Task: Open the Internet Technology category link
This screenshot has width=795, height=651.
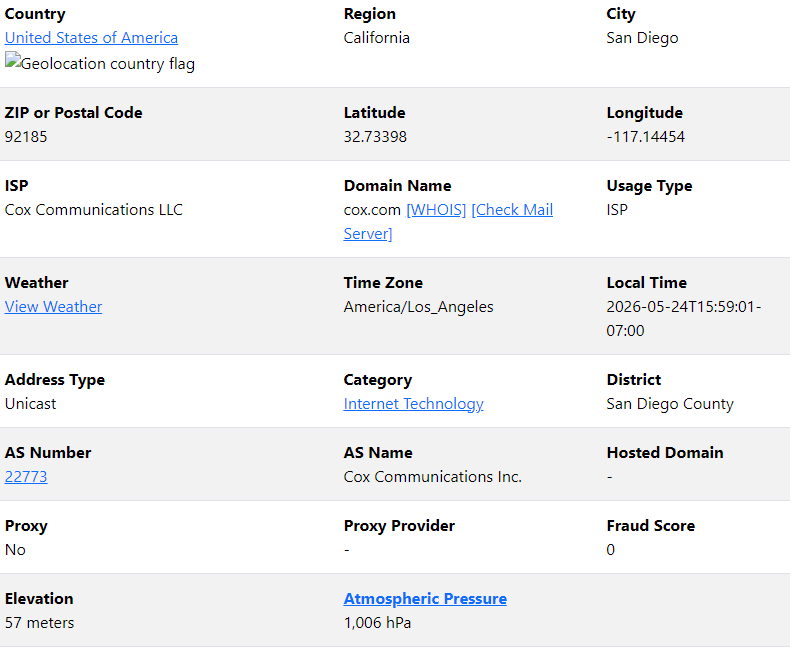Action: [413, 404]
